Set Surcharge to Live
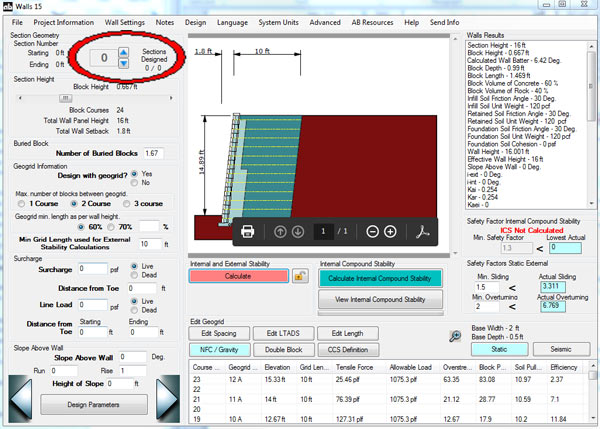 pyautogui.click(x=134, y=266)
